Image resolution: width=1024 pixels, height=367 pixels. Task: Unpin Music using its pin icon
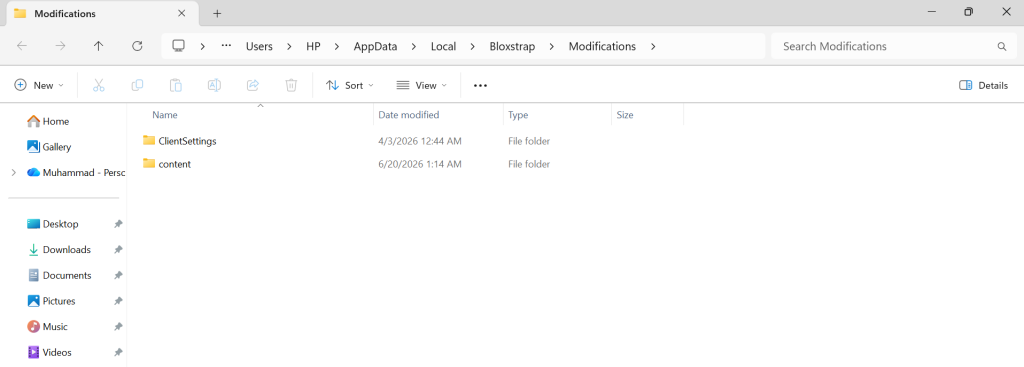pos(118,327)
